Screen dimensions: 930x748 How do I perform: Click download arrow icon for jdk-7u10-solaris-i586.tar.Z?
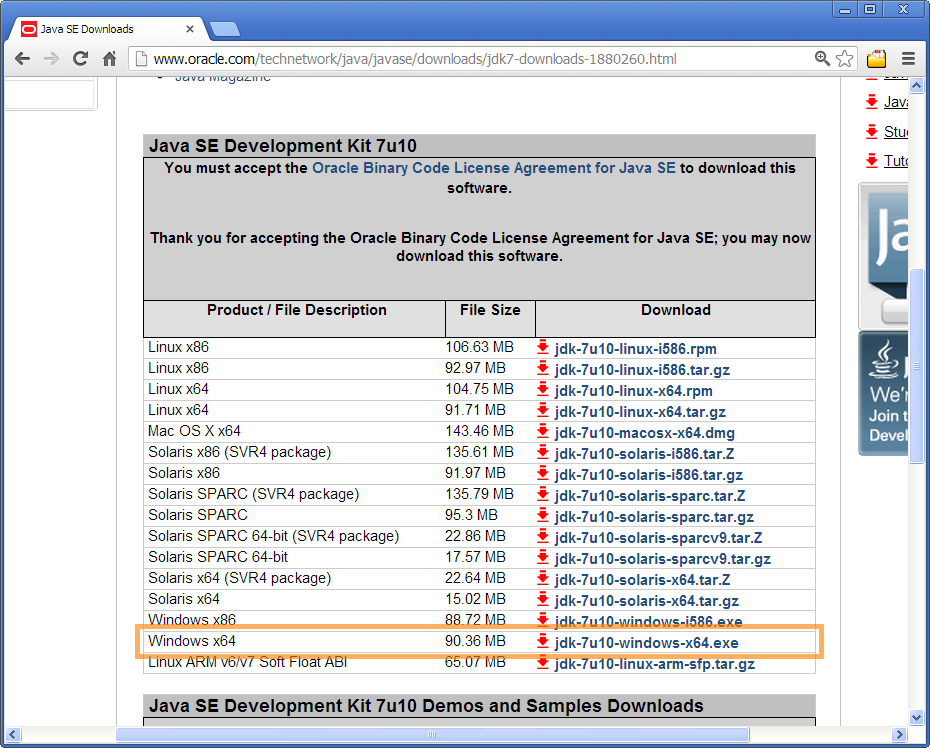tap(543, 452)
